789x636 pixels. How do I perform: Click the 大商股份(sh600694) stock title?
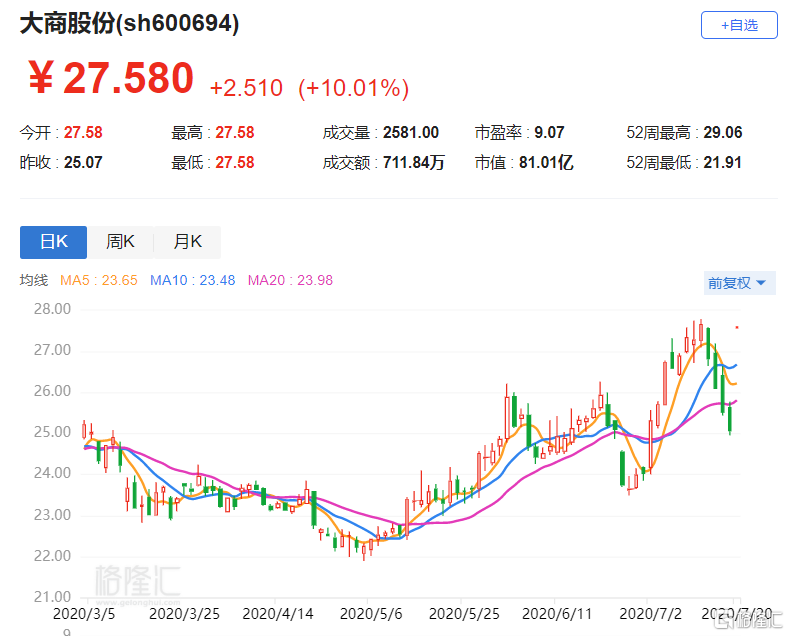129,23
